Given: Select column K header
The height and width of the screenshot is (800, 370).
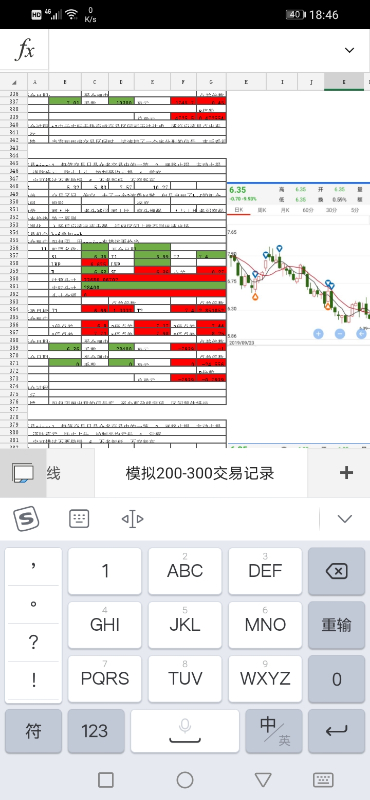Looking at the screenshot, I should point(344,82).
